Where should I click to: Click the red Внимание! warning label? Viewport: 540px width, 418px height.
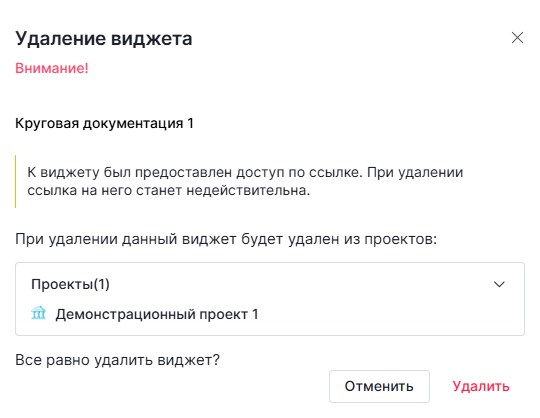[52, 68]
